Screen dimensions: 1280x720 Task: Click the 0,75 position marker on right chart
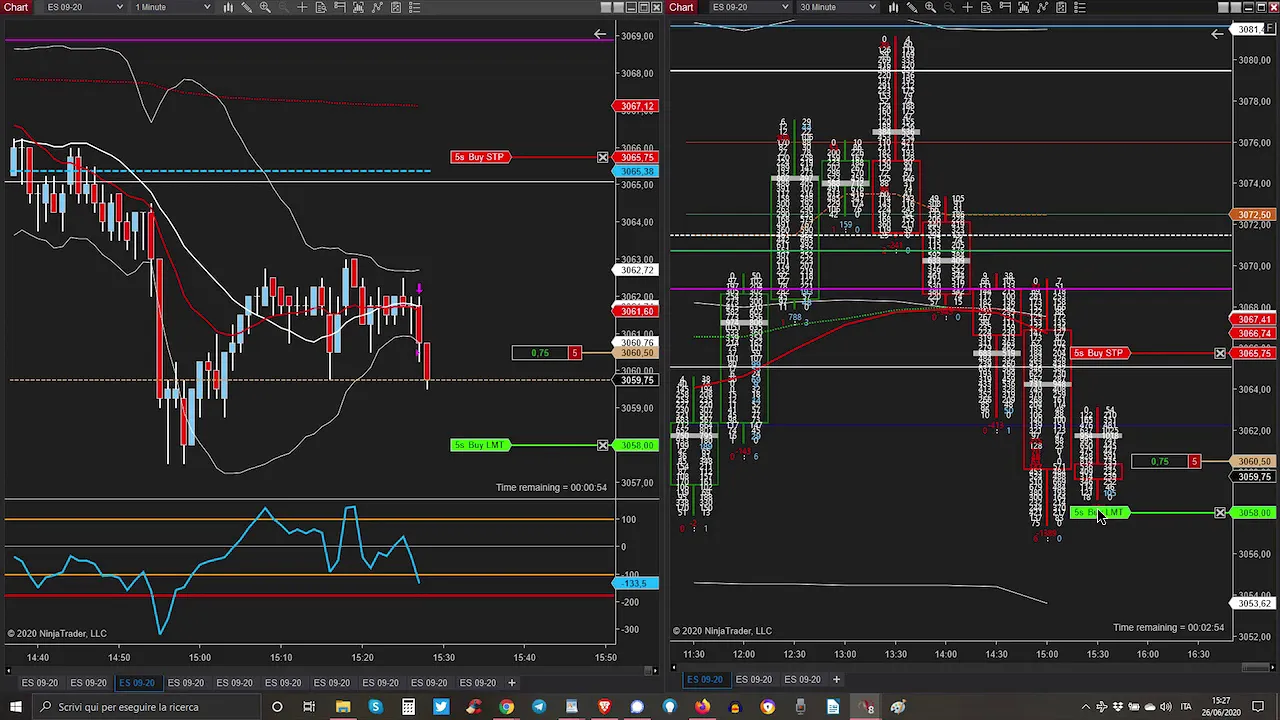coord(1165,461)
